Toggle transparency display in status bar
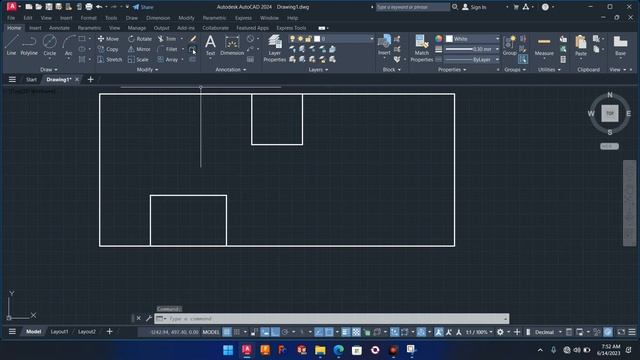 [x=356, y=332]
